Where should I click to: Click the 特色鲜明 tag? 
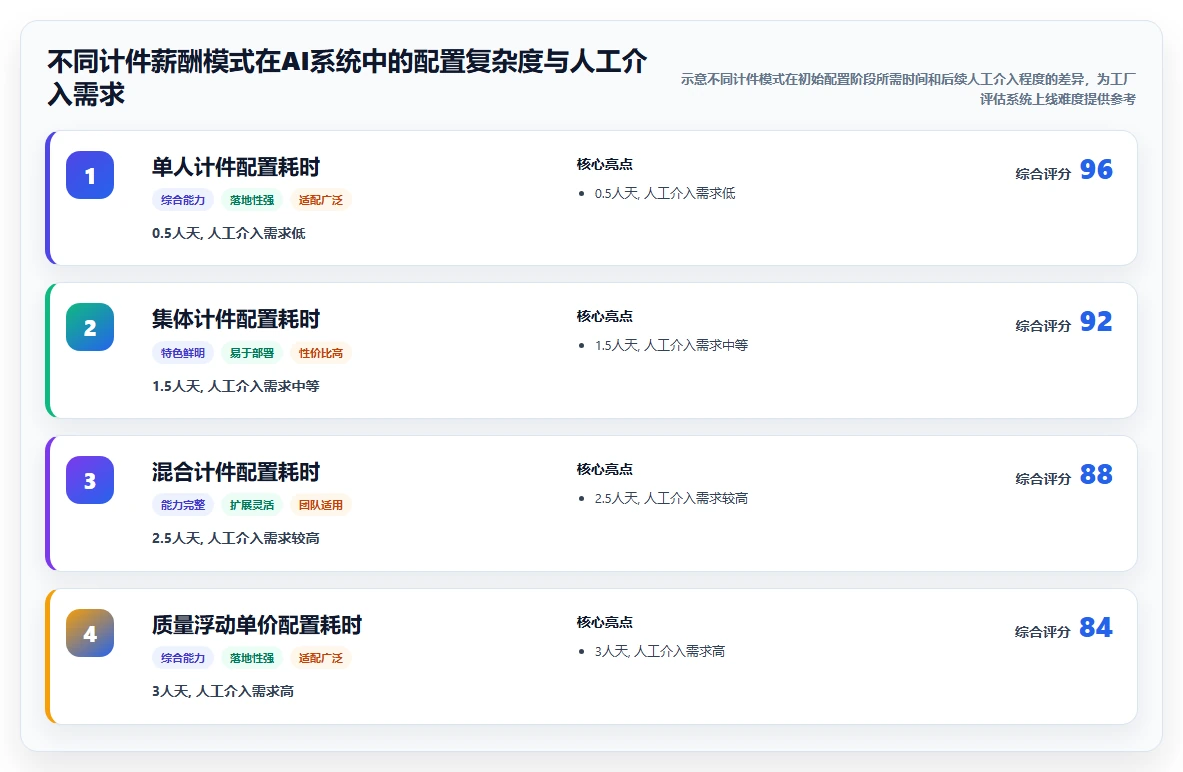coord(183,352)
